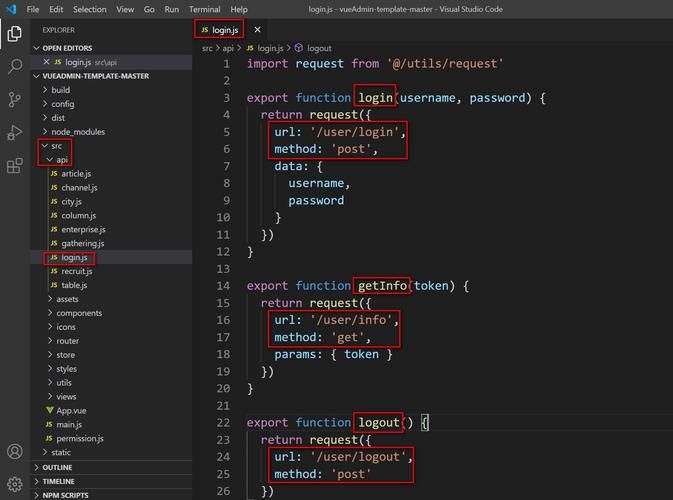Open the Search view icon

tap(15, 67)
